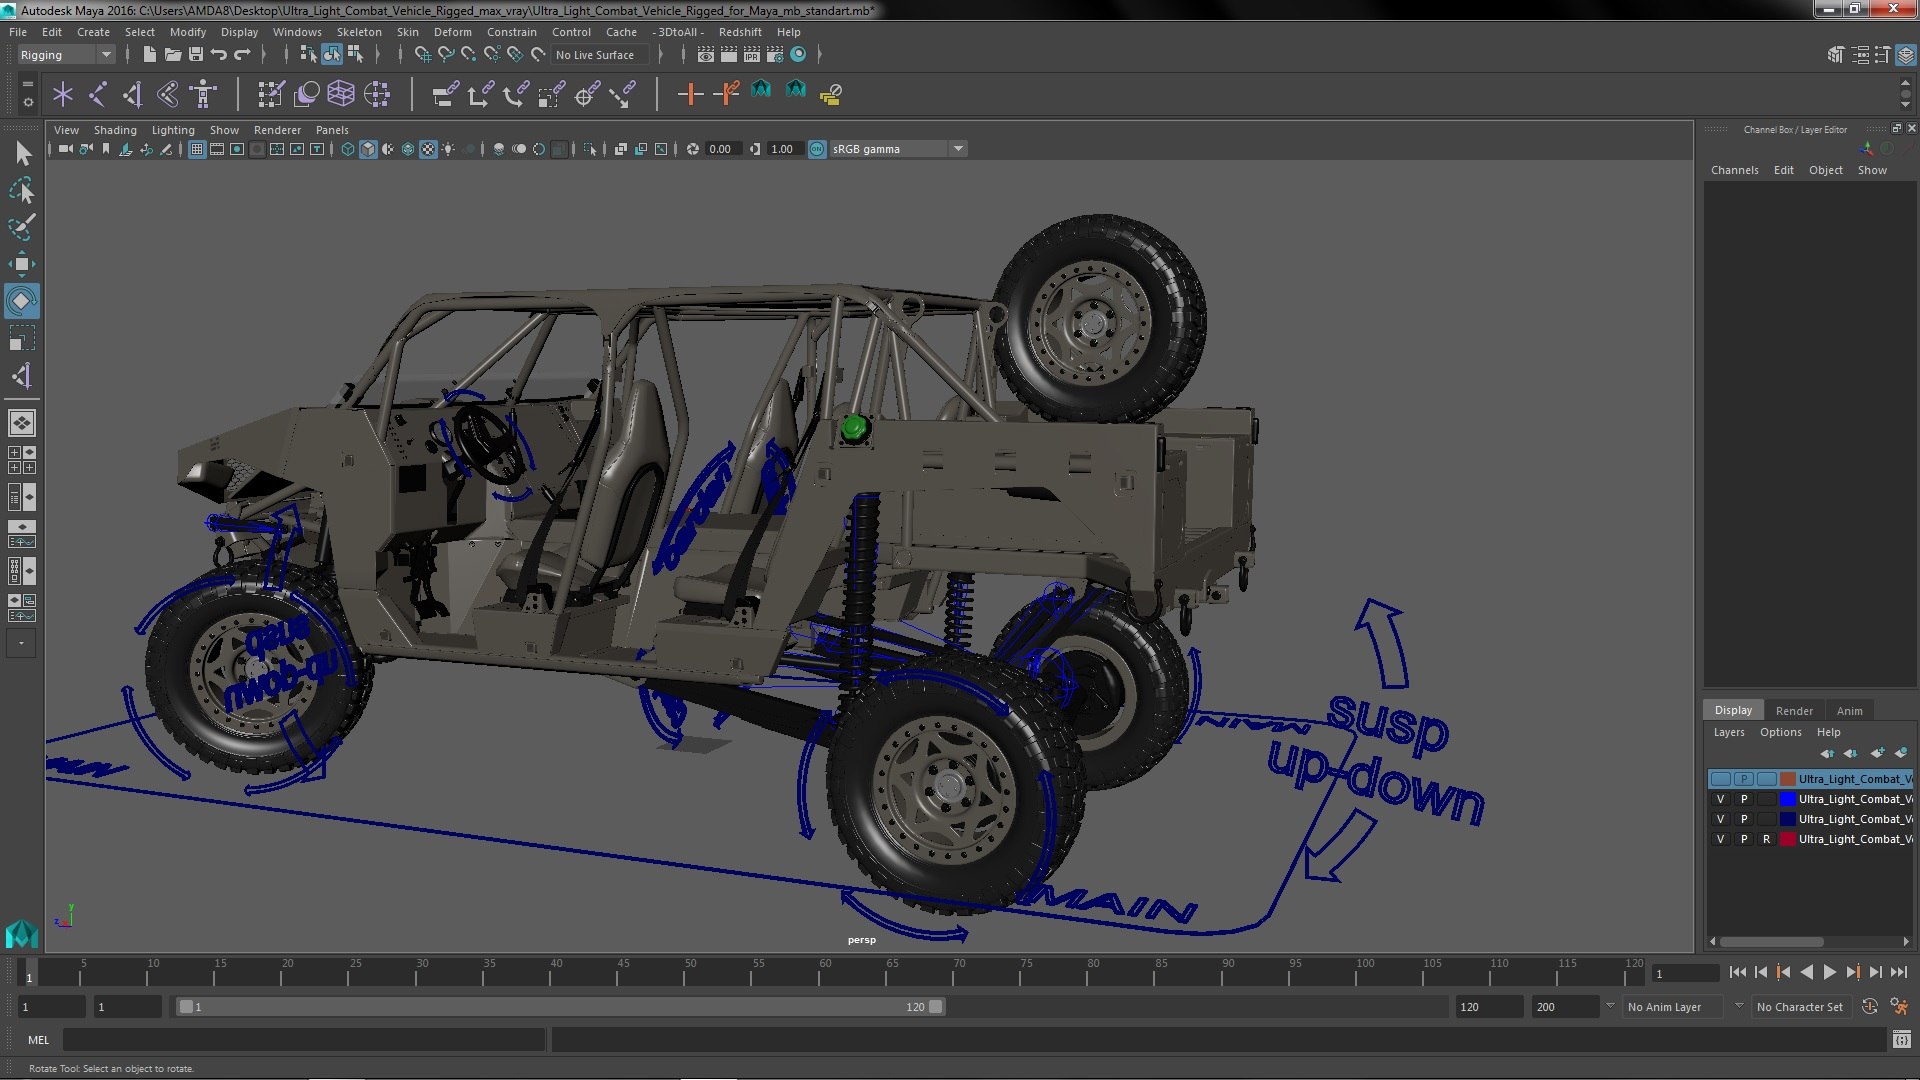
Task: Click the Set Key orange plus icon
Action: [690, 94]
